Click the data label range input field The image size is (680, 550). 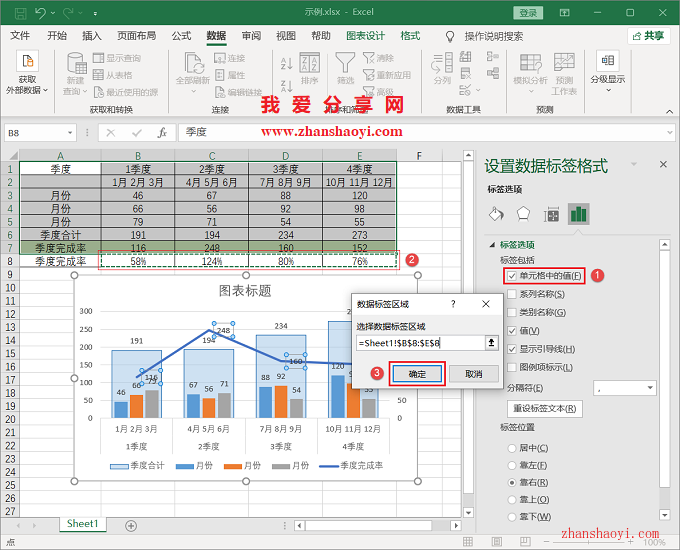tap(420, 343)
